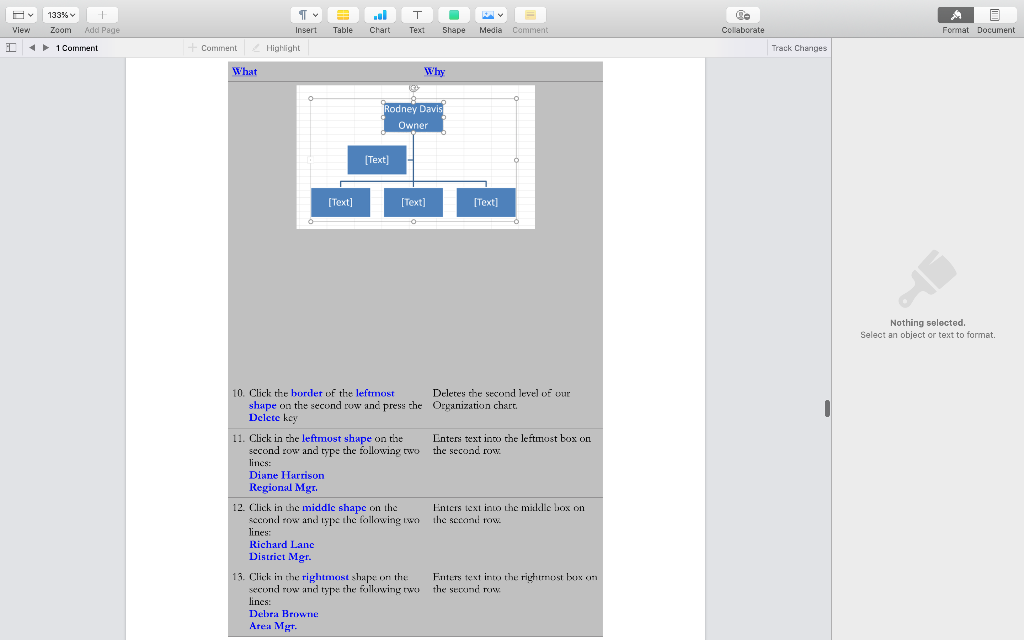Insert a Shape from toolbar

click(x=454, y=15)
